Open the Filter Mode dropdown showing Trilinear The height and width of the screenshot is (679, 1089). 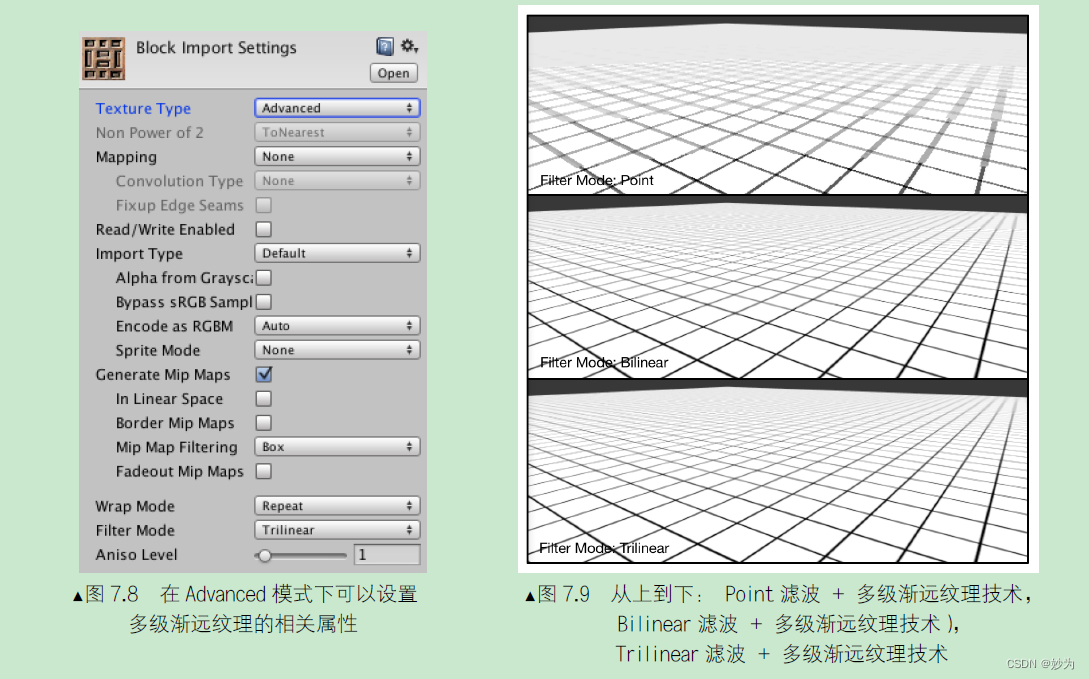point(337,529)
